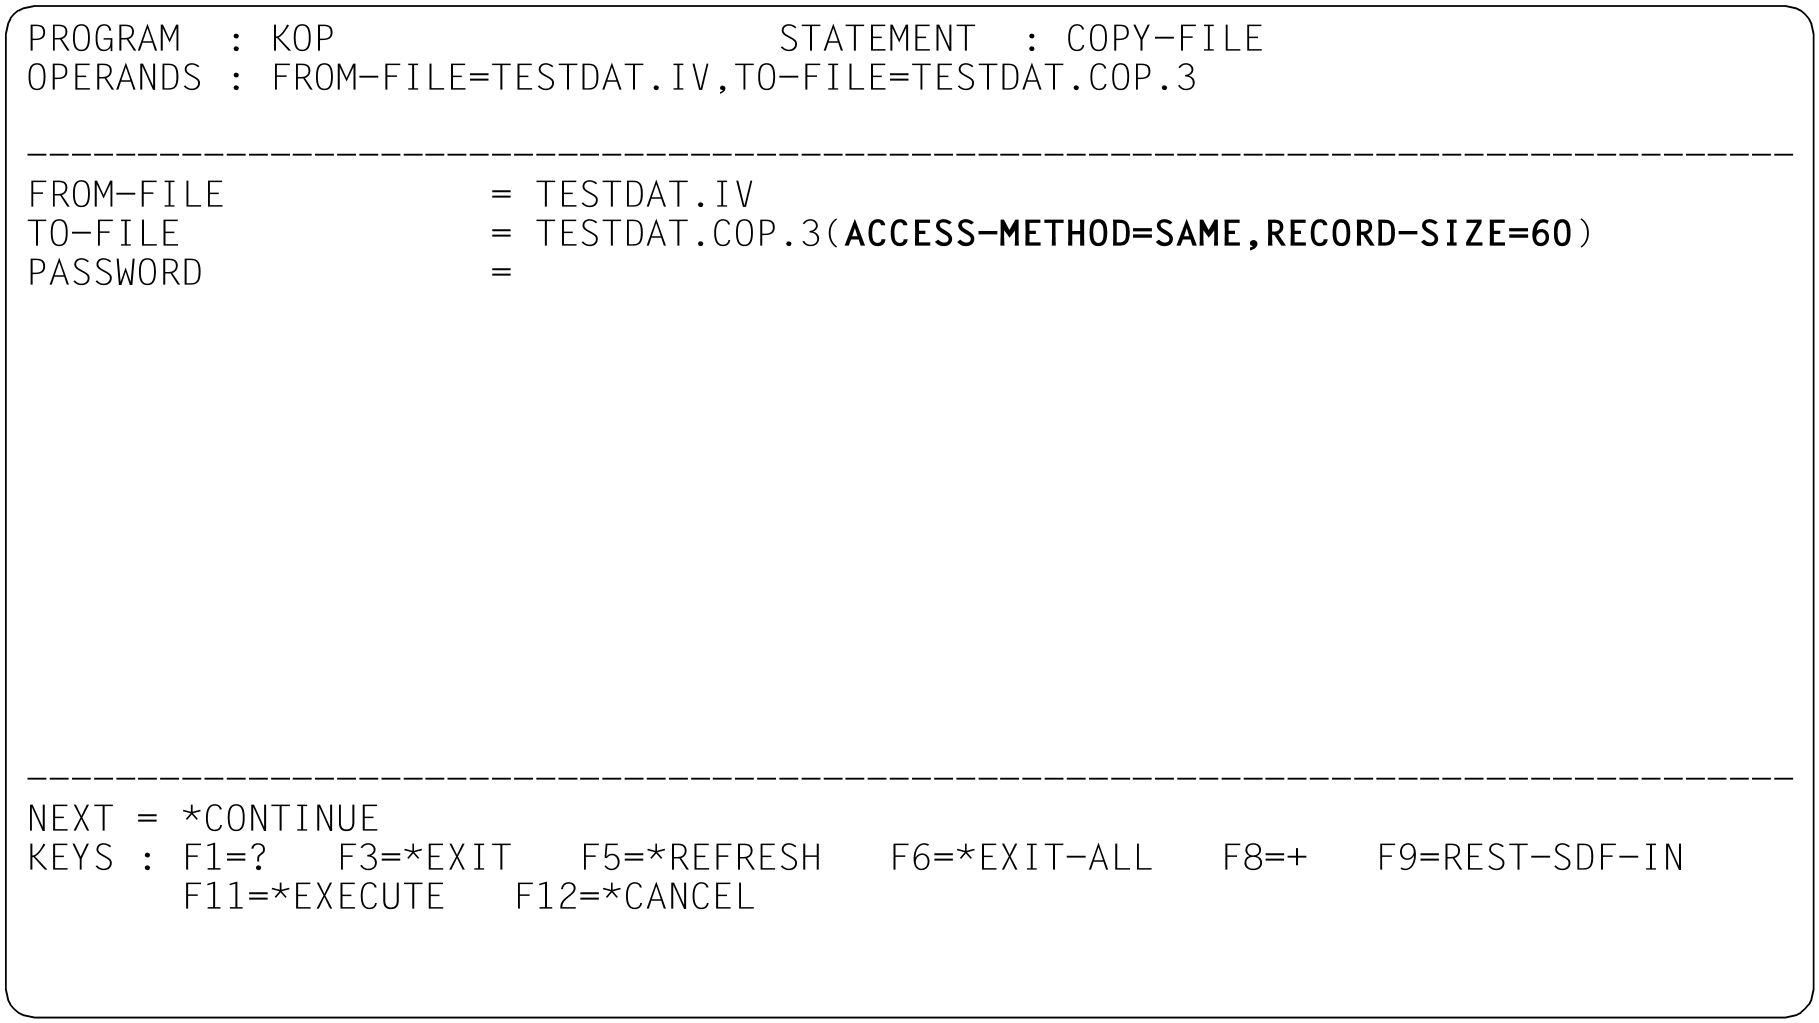Image resolution: width=1819 pixels, height=1023 pixels.
Task: Select the RECORD-SIZE=60 operand text
Action: click(1419, 234)
